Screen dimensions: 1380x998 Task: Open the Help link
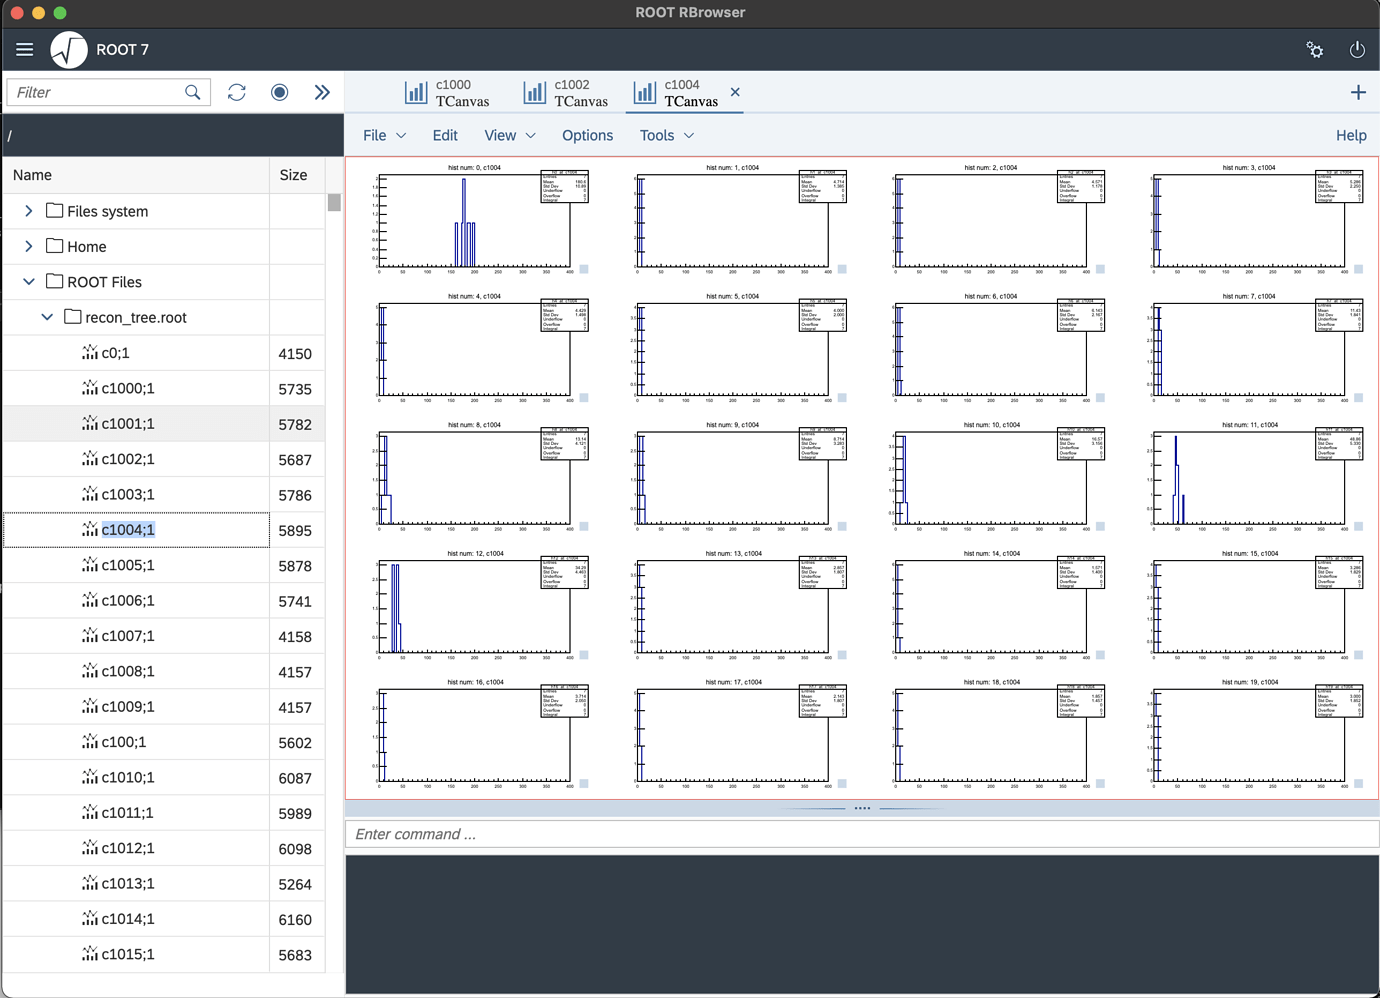click(x=1351, y=135)
